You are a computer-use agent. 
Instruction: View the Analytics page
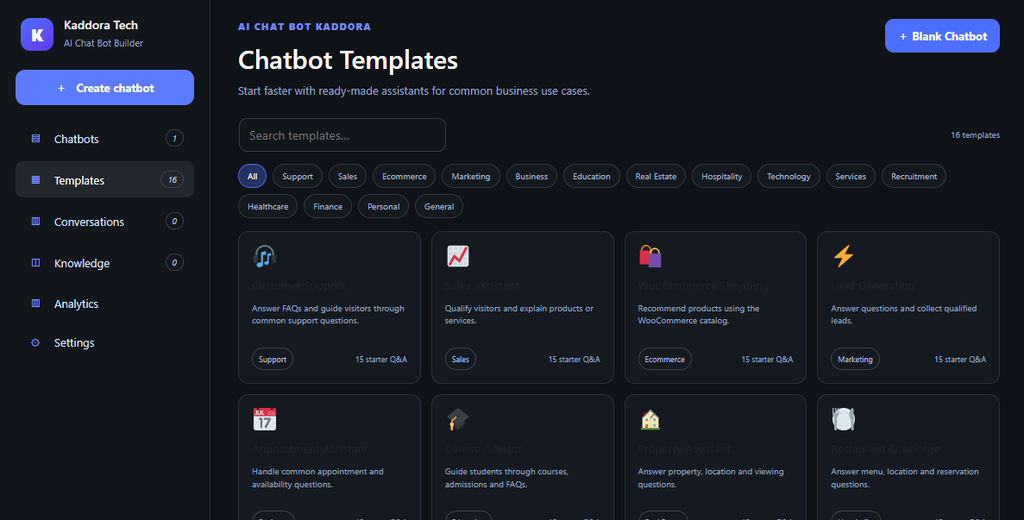click(104, 304)
